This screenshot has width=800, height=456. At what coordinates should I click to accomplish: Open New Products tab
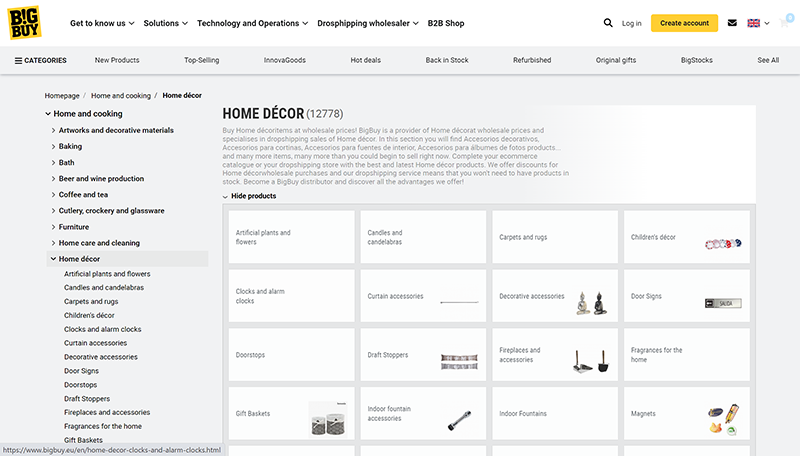point(117,60)
